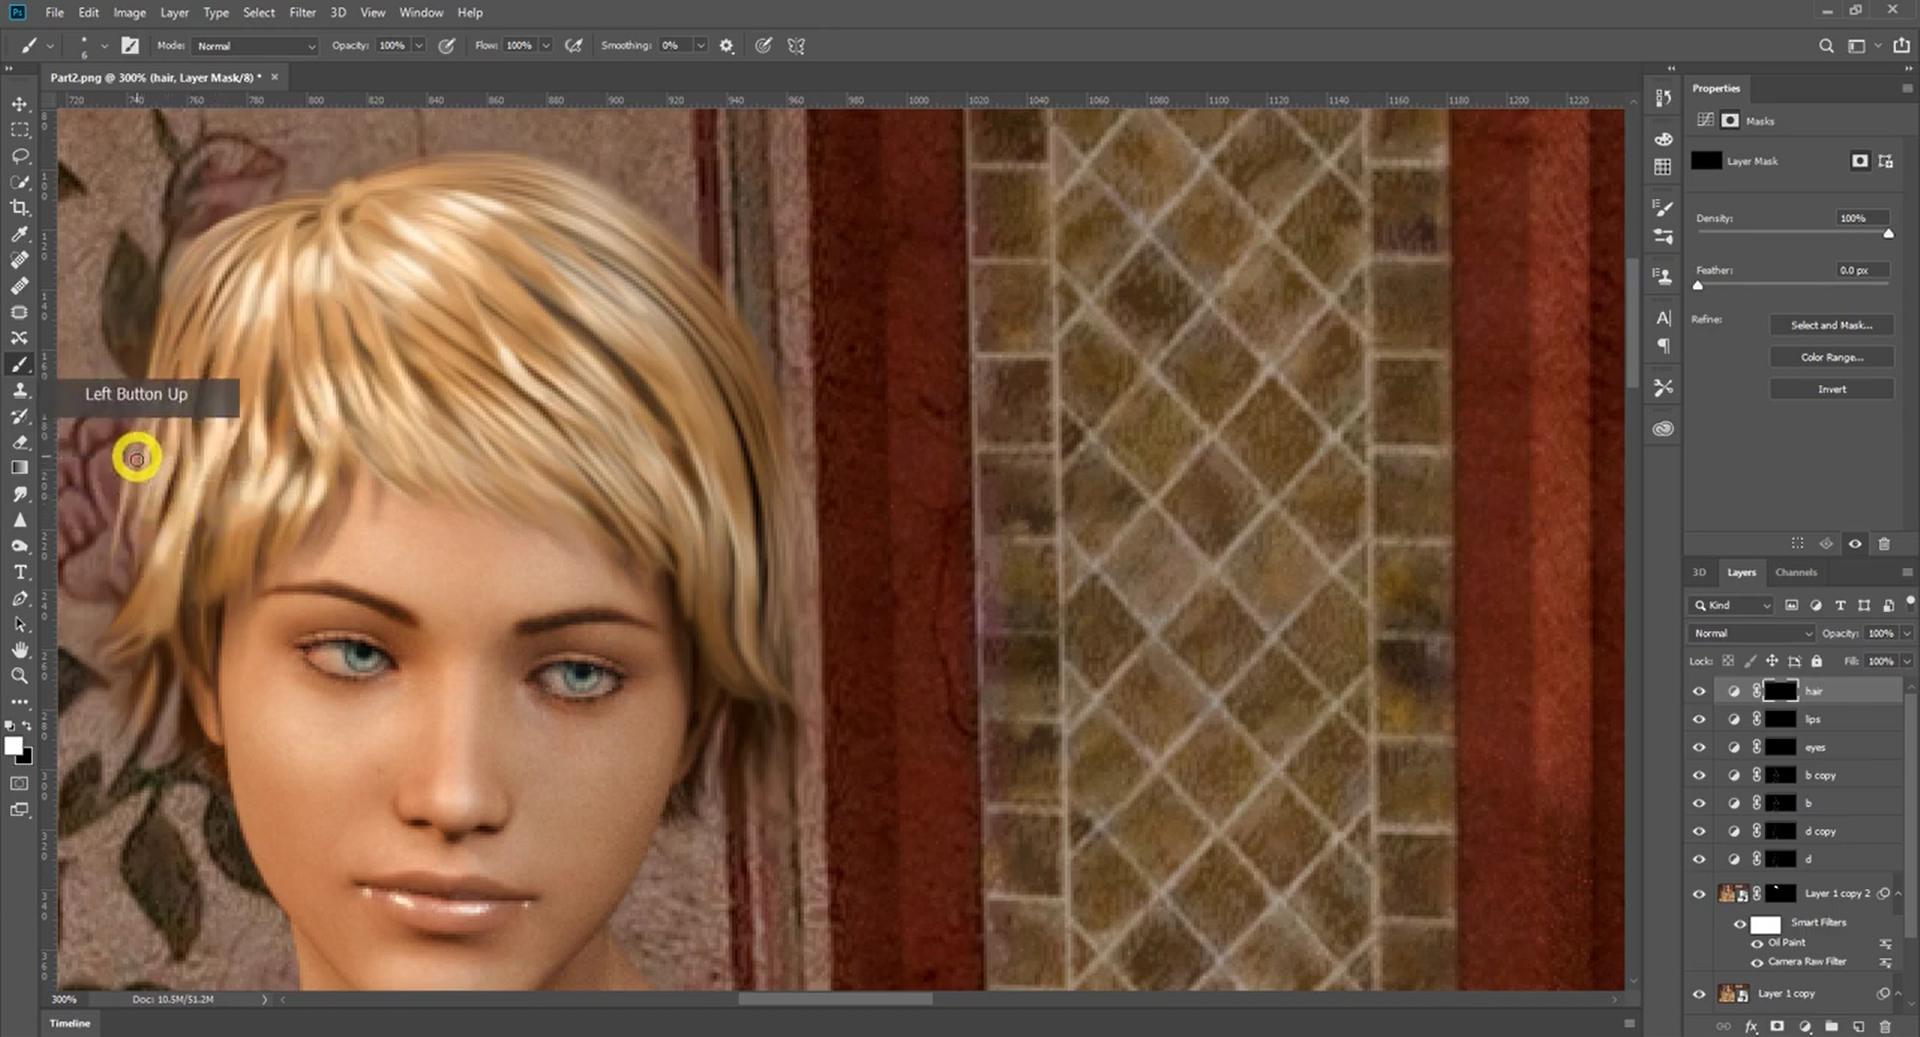Hide the hair layer
The height and width of the screenshot is (1037, 1920).
click(x=1699, y=691)
